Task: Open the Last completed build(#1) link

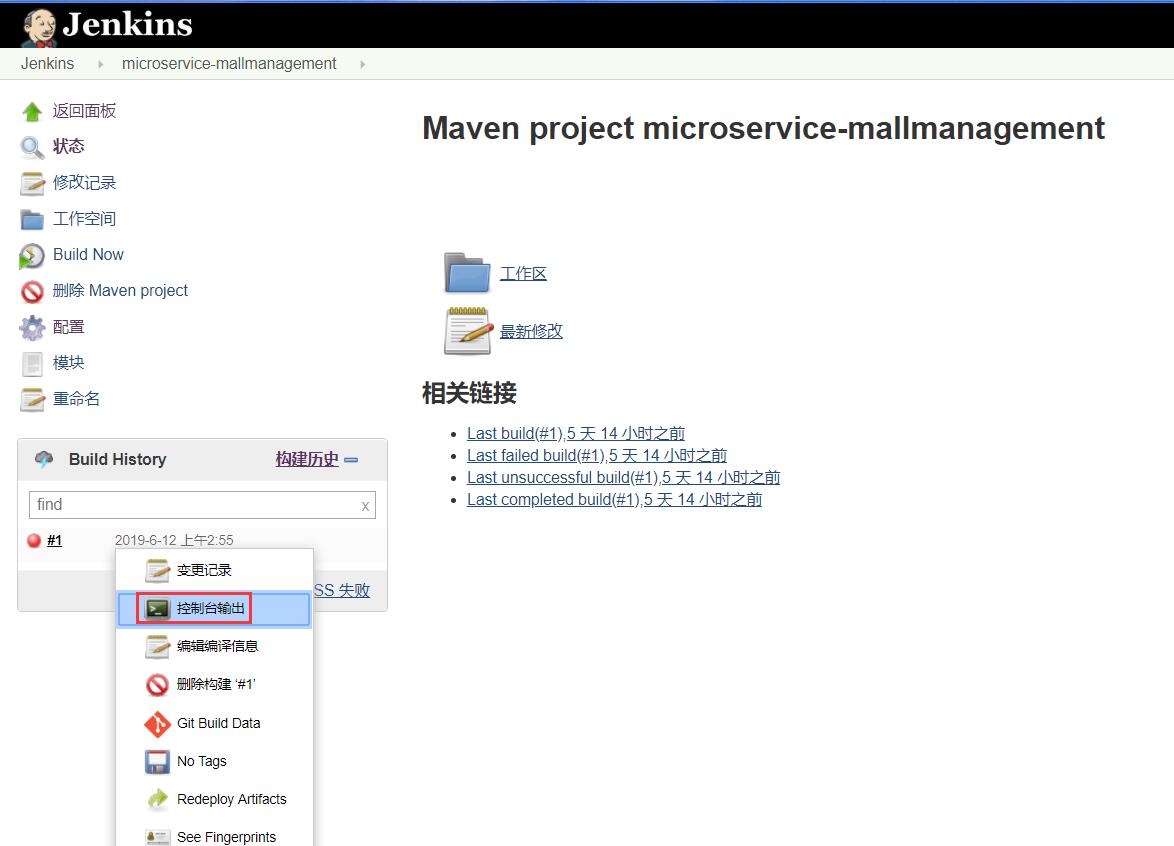Action: (x=615, y=499)
